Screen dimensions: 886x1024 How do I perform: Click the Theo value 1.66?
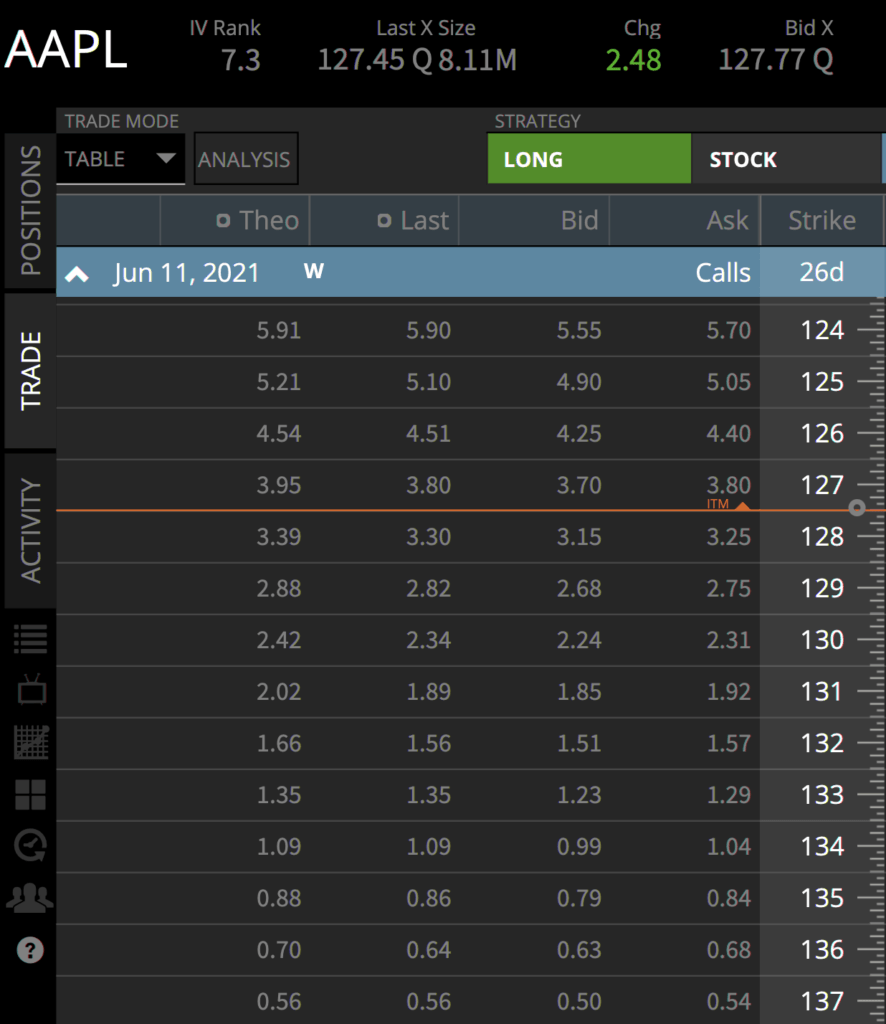pos(279,743)
